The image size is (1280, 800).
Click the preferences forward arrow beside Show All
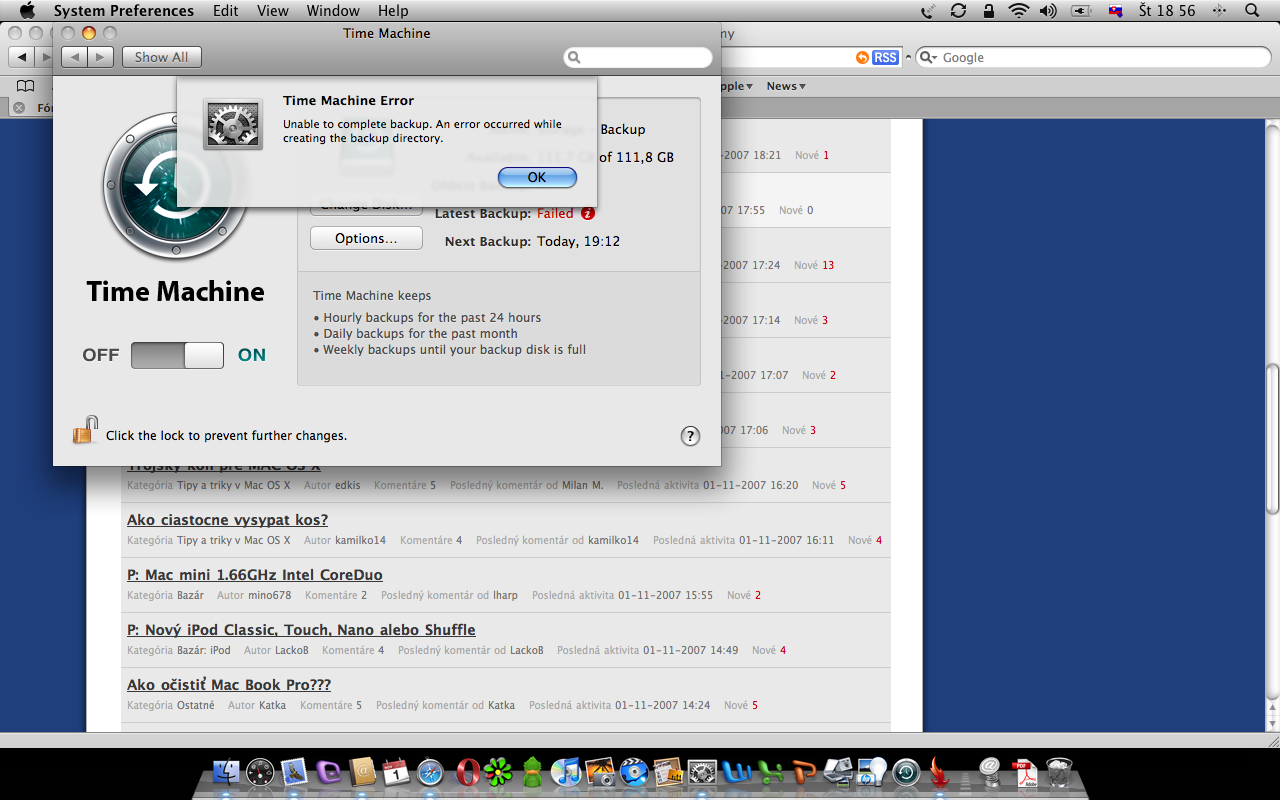point(99,57)
